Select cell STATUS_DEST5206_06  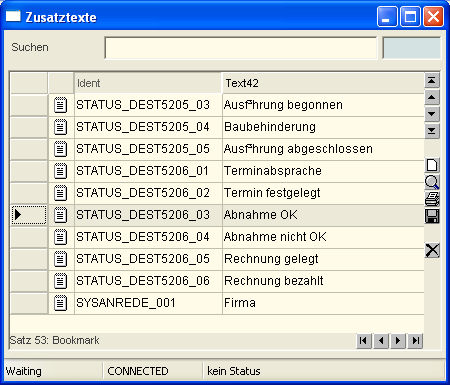[x=148, y=281]
